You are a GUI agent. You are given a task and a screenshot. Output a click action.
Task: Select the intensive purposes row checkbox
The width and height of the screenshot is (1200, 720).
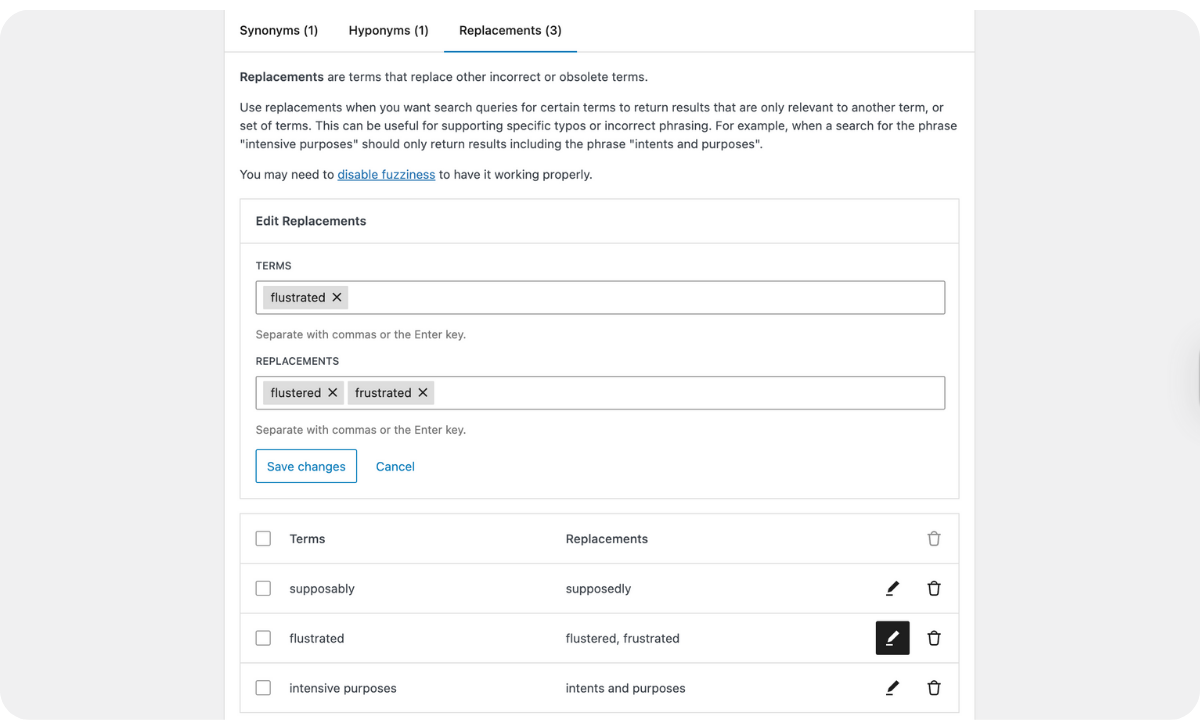tap(263, 688)
